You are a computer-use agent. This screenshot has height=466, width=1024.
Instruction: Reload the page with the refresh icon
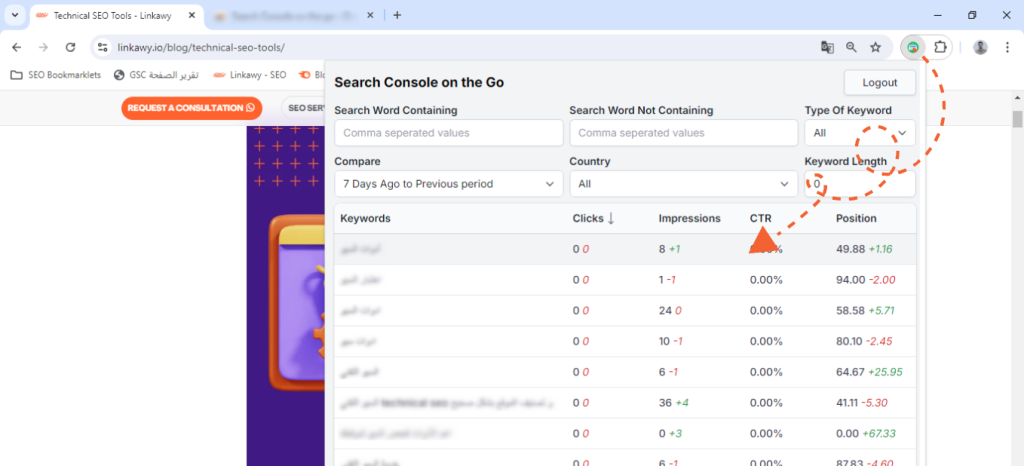pos(70,47)
